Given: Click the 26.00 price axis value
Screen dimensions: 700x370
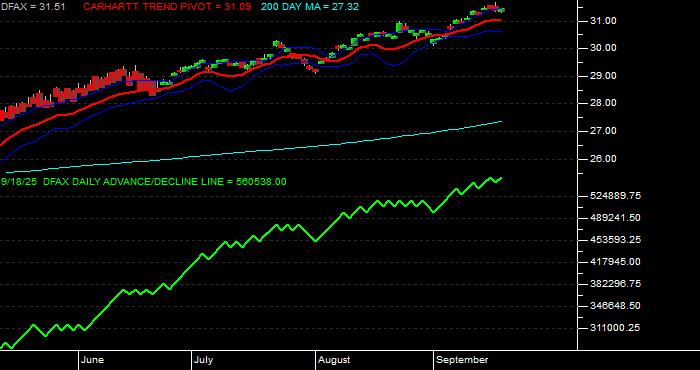Looking at the screenshot, I should click(604, 159).
